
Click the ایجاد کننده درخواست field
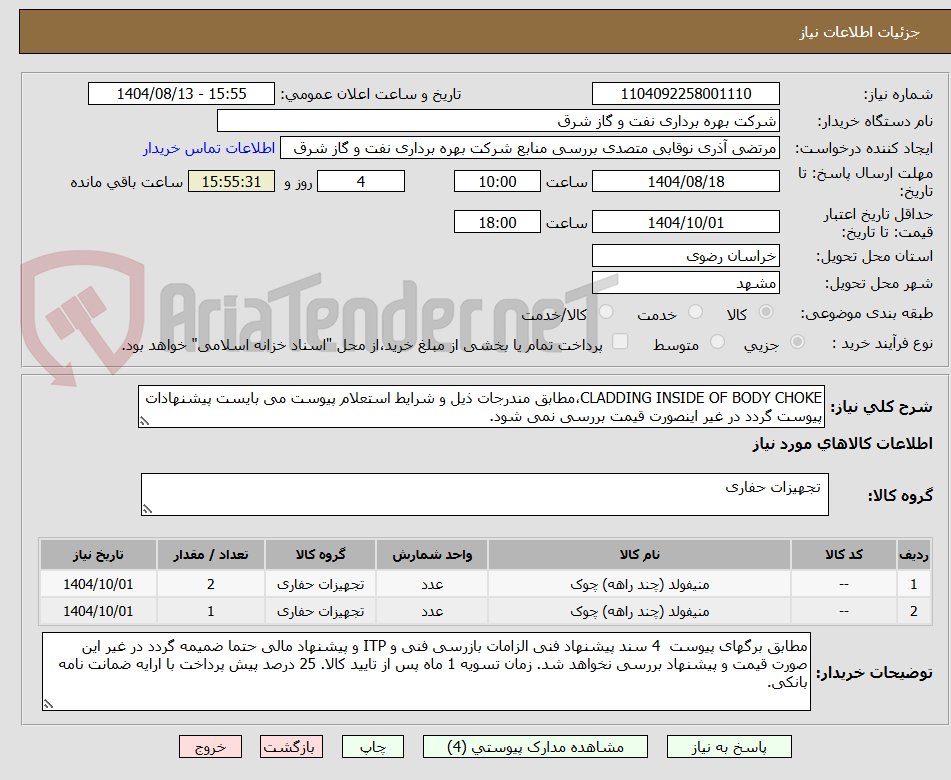[x=529, y=149]
